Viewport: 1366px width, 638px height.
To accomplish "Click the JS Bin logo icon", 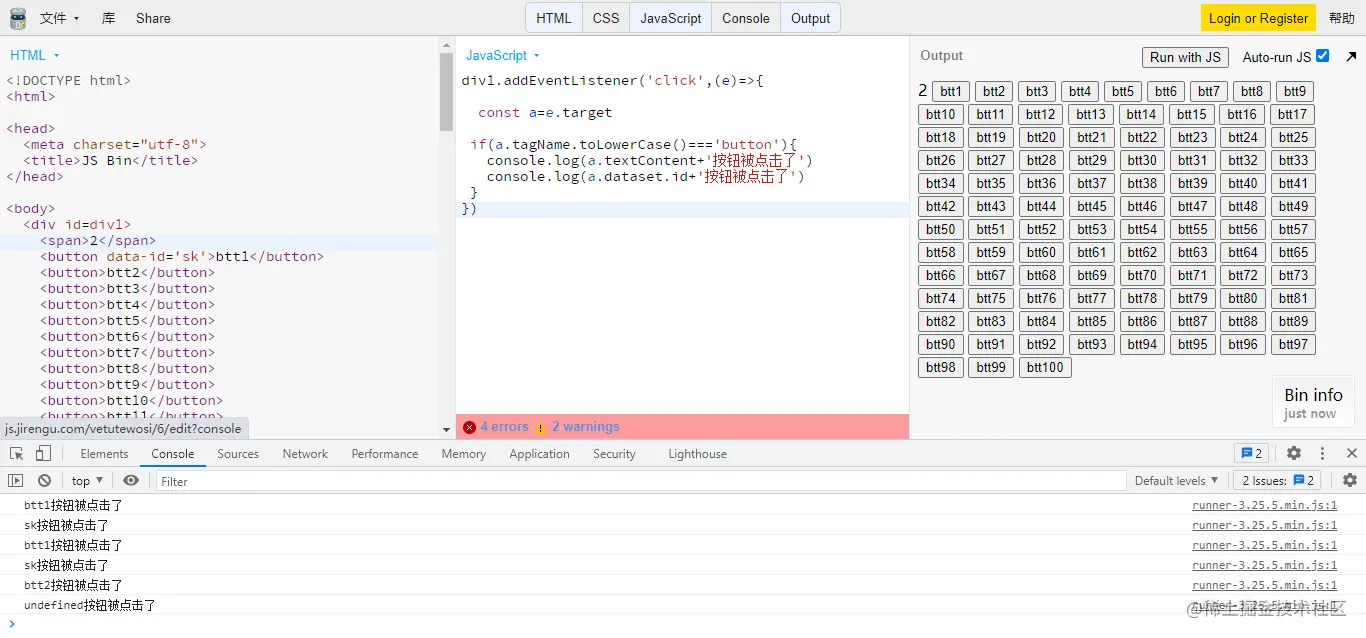I will pyautogui.click(x=18, y=18).
